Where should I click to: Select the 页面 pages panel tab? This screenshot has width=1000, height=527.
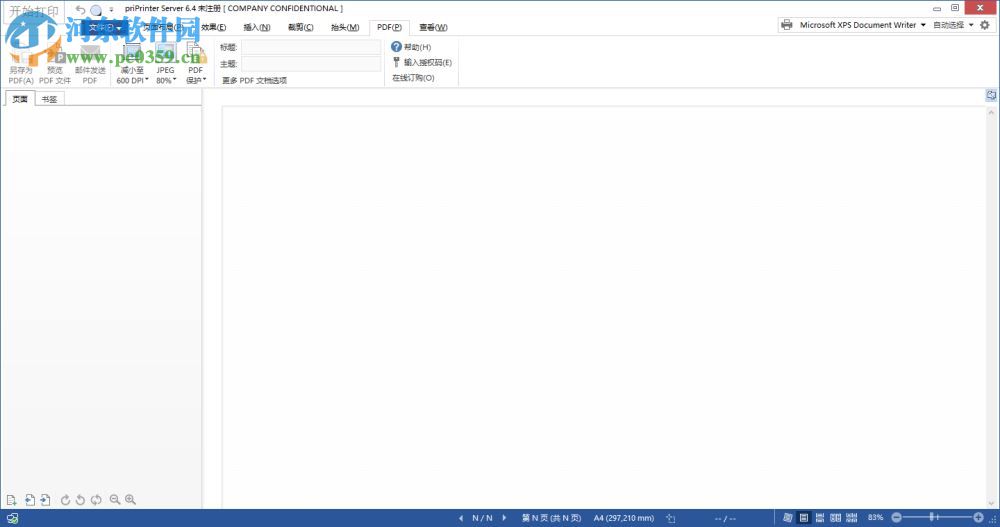(x=20, y=99)
